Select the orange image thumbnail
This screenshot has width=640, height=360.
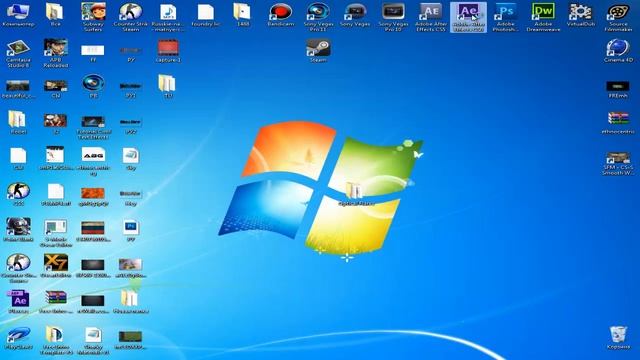pyautogui.click(x=93, y=196)
